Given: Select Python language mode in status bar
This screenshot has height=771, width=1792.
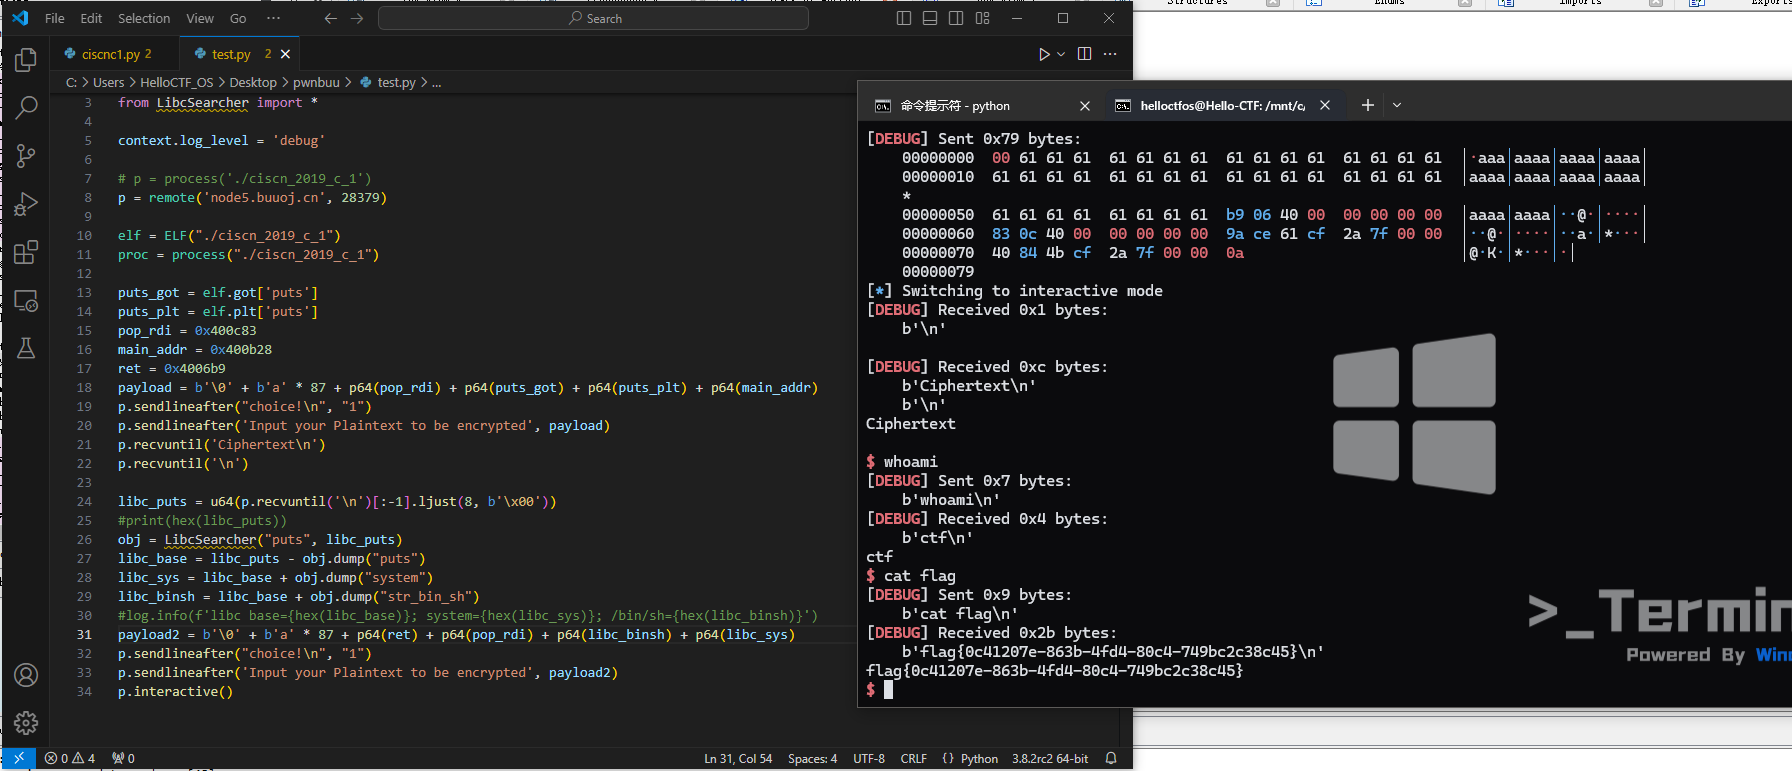Looking at the screenshot, I should pos(979,758).
